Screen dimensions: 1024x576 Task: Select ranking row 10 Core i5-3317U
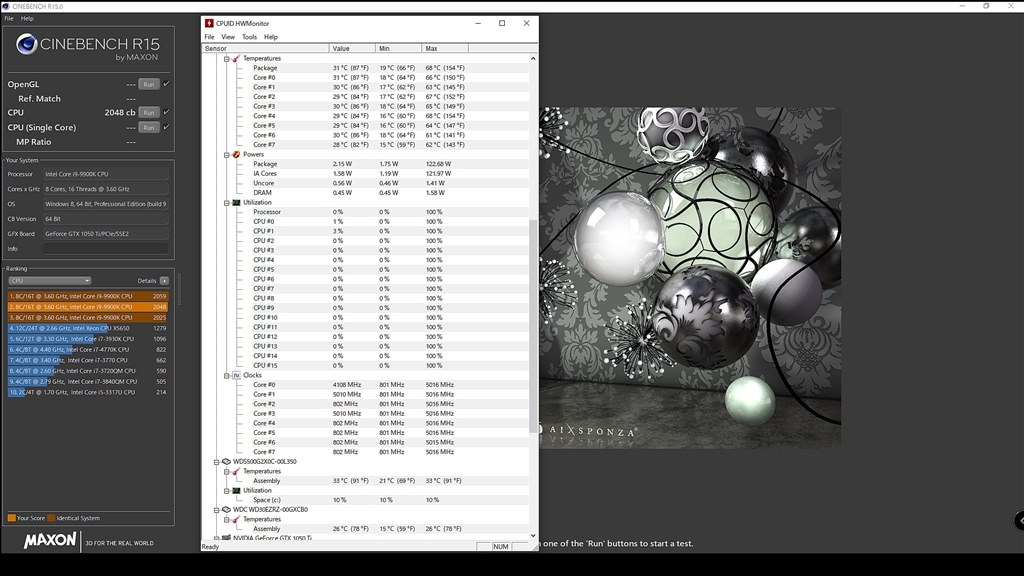88,392
